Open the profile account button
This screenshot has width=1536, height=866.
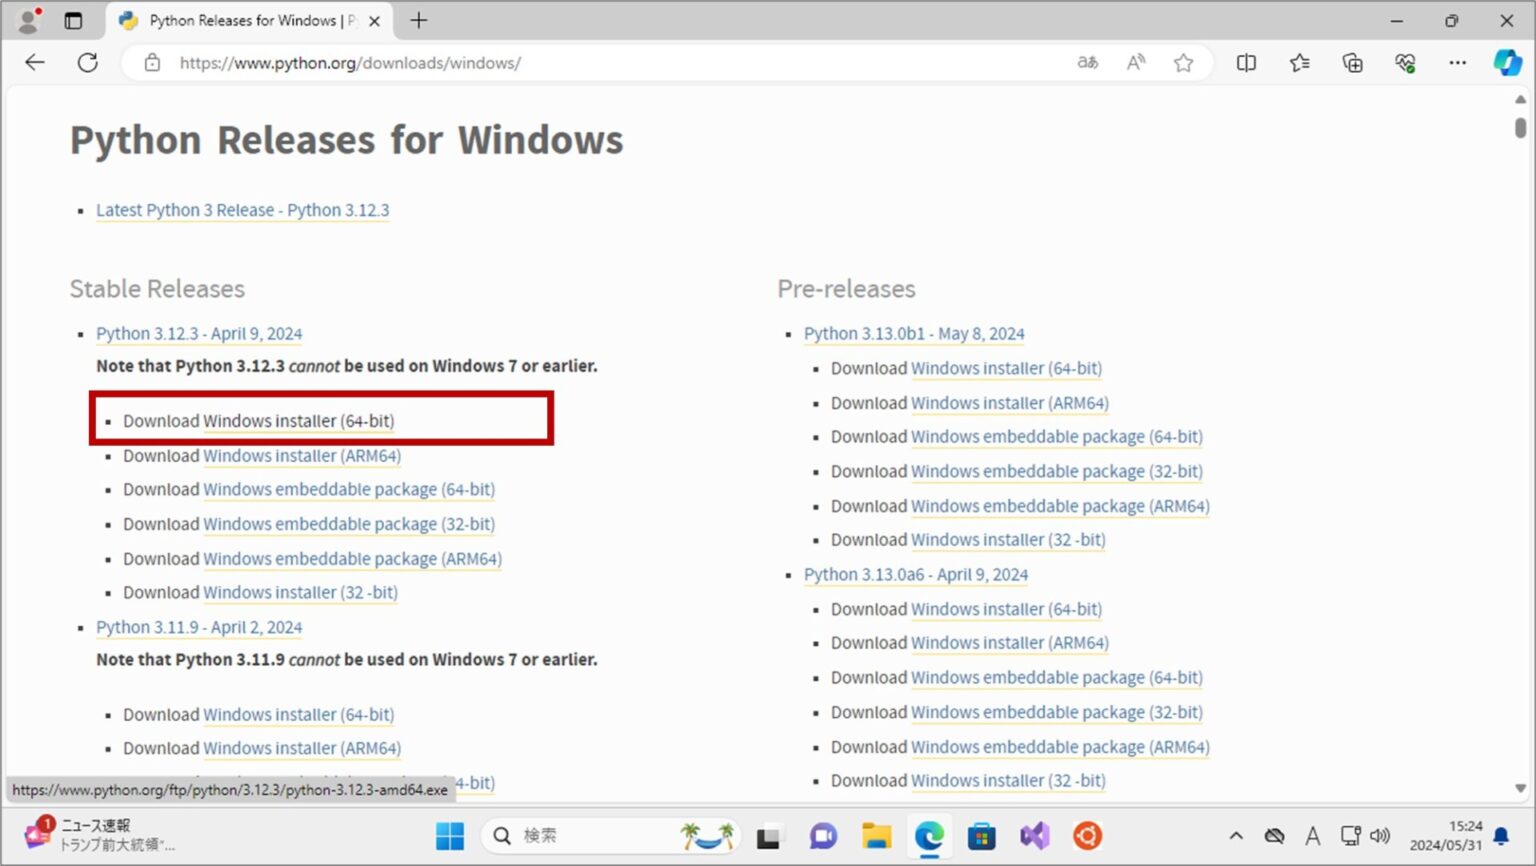[x=29, y=20]
